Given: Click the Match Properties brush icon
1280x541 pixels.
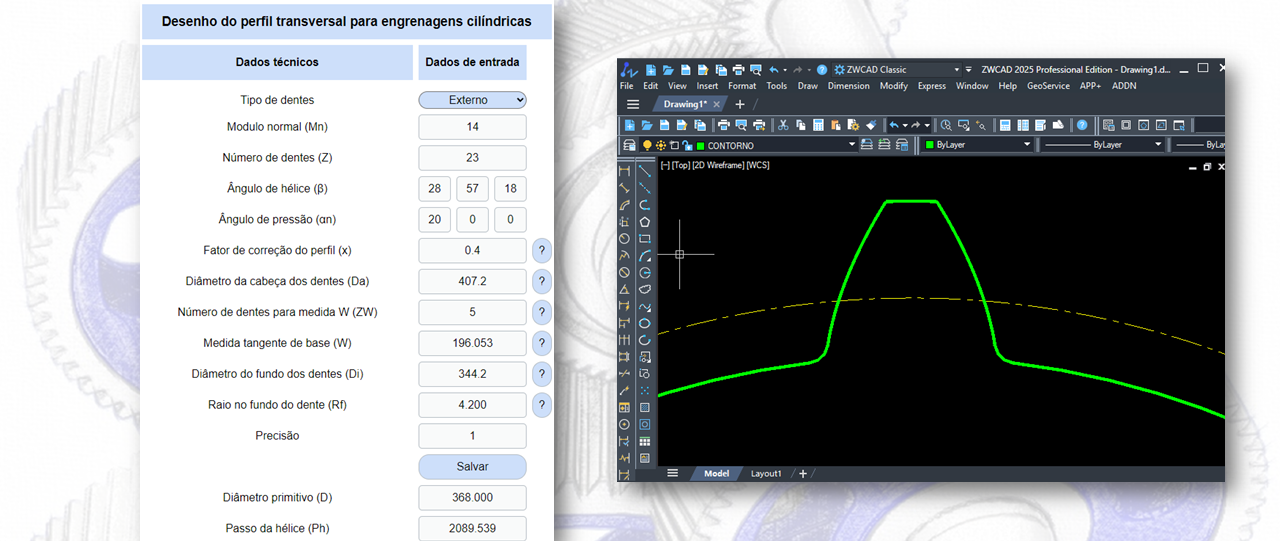Looking at the screenshot, I should 871,125.
